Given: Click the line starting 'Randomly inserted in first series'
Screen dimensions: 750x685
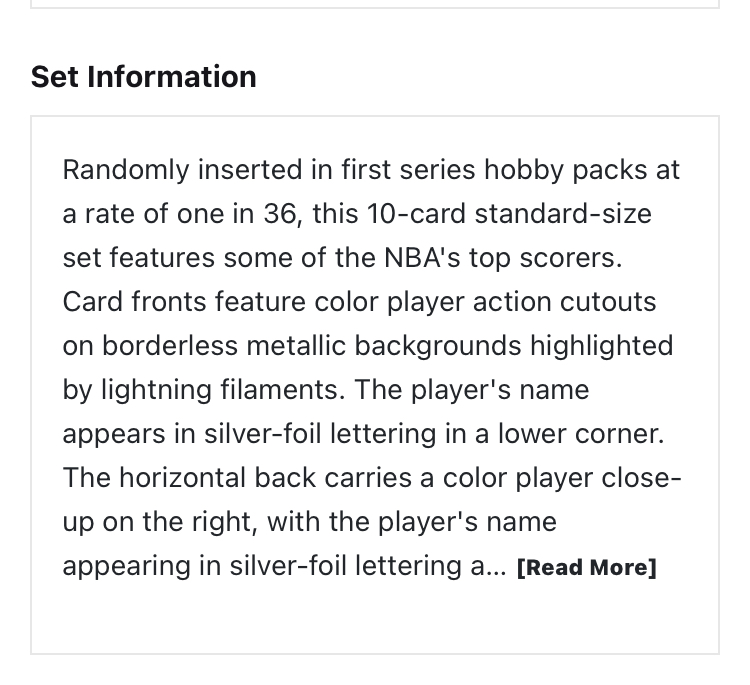Looking at the screenshot, I should (x=371, y=170).
